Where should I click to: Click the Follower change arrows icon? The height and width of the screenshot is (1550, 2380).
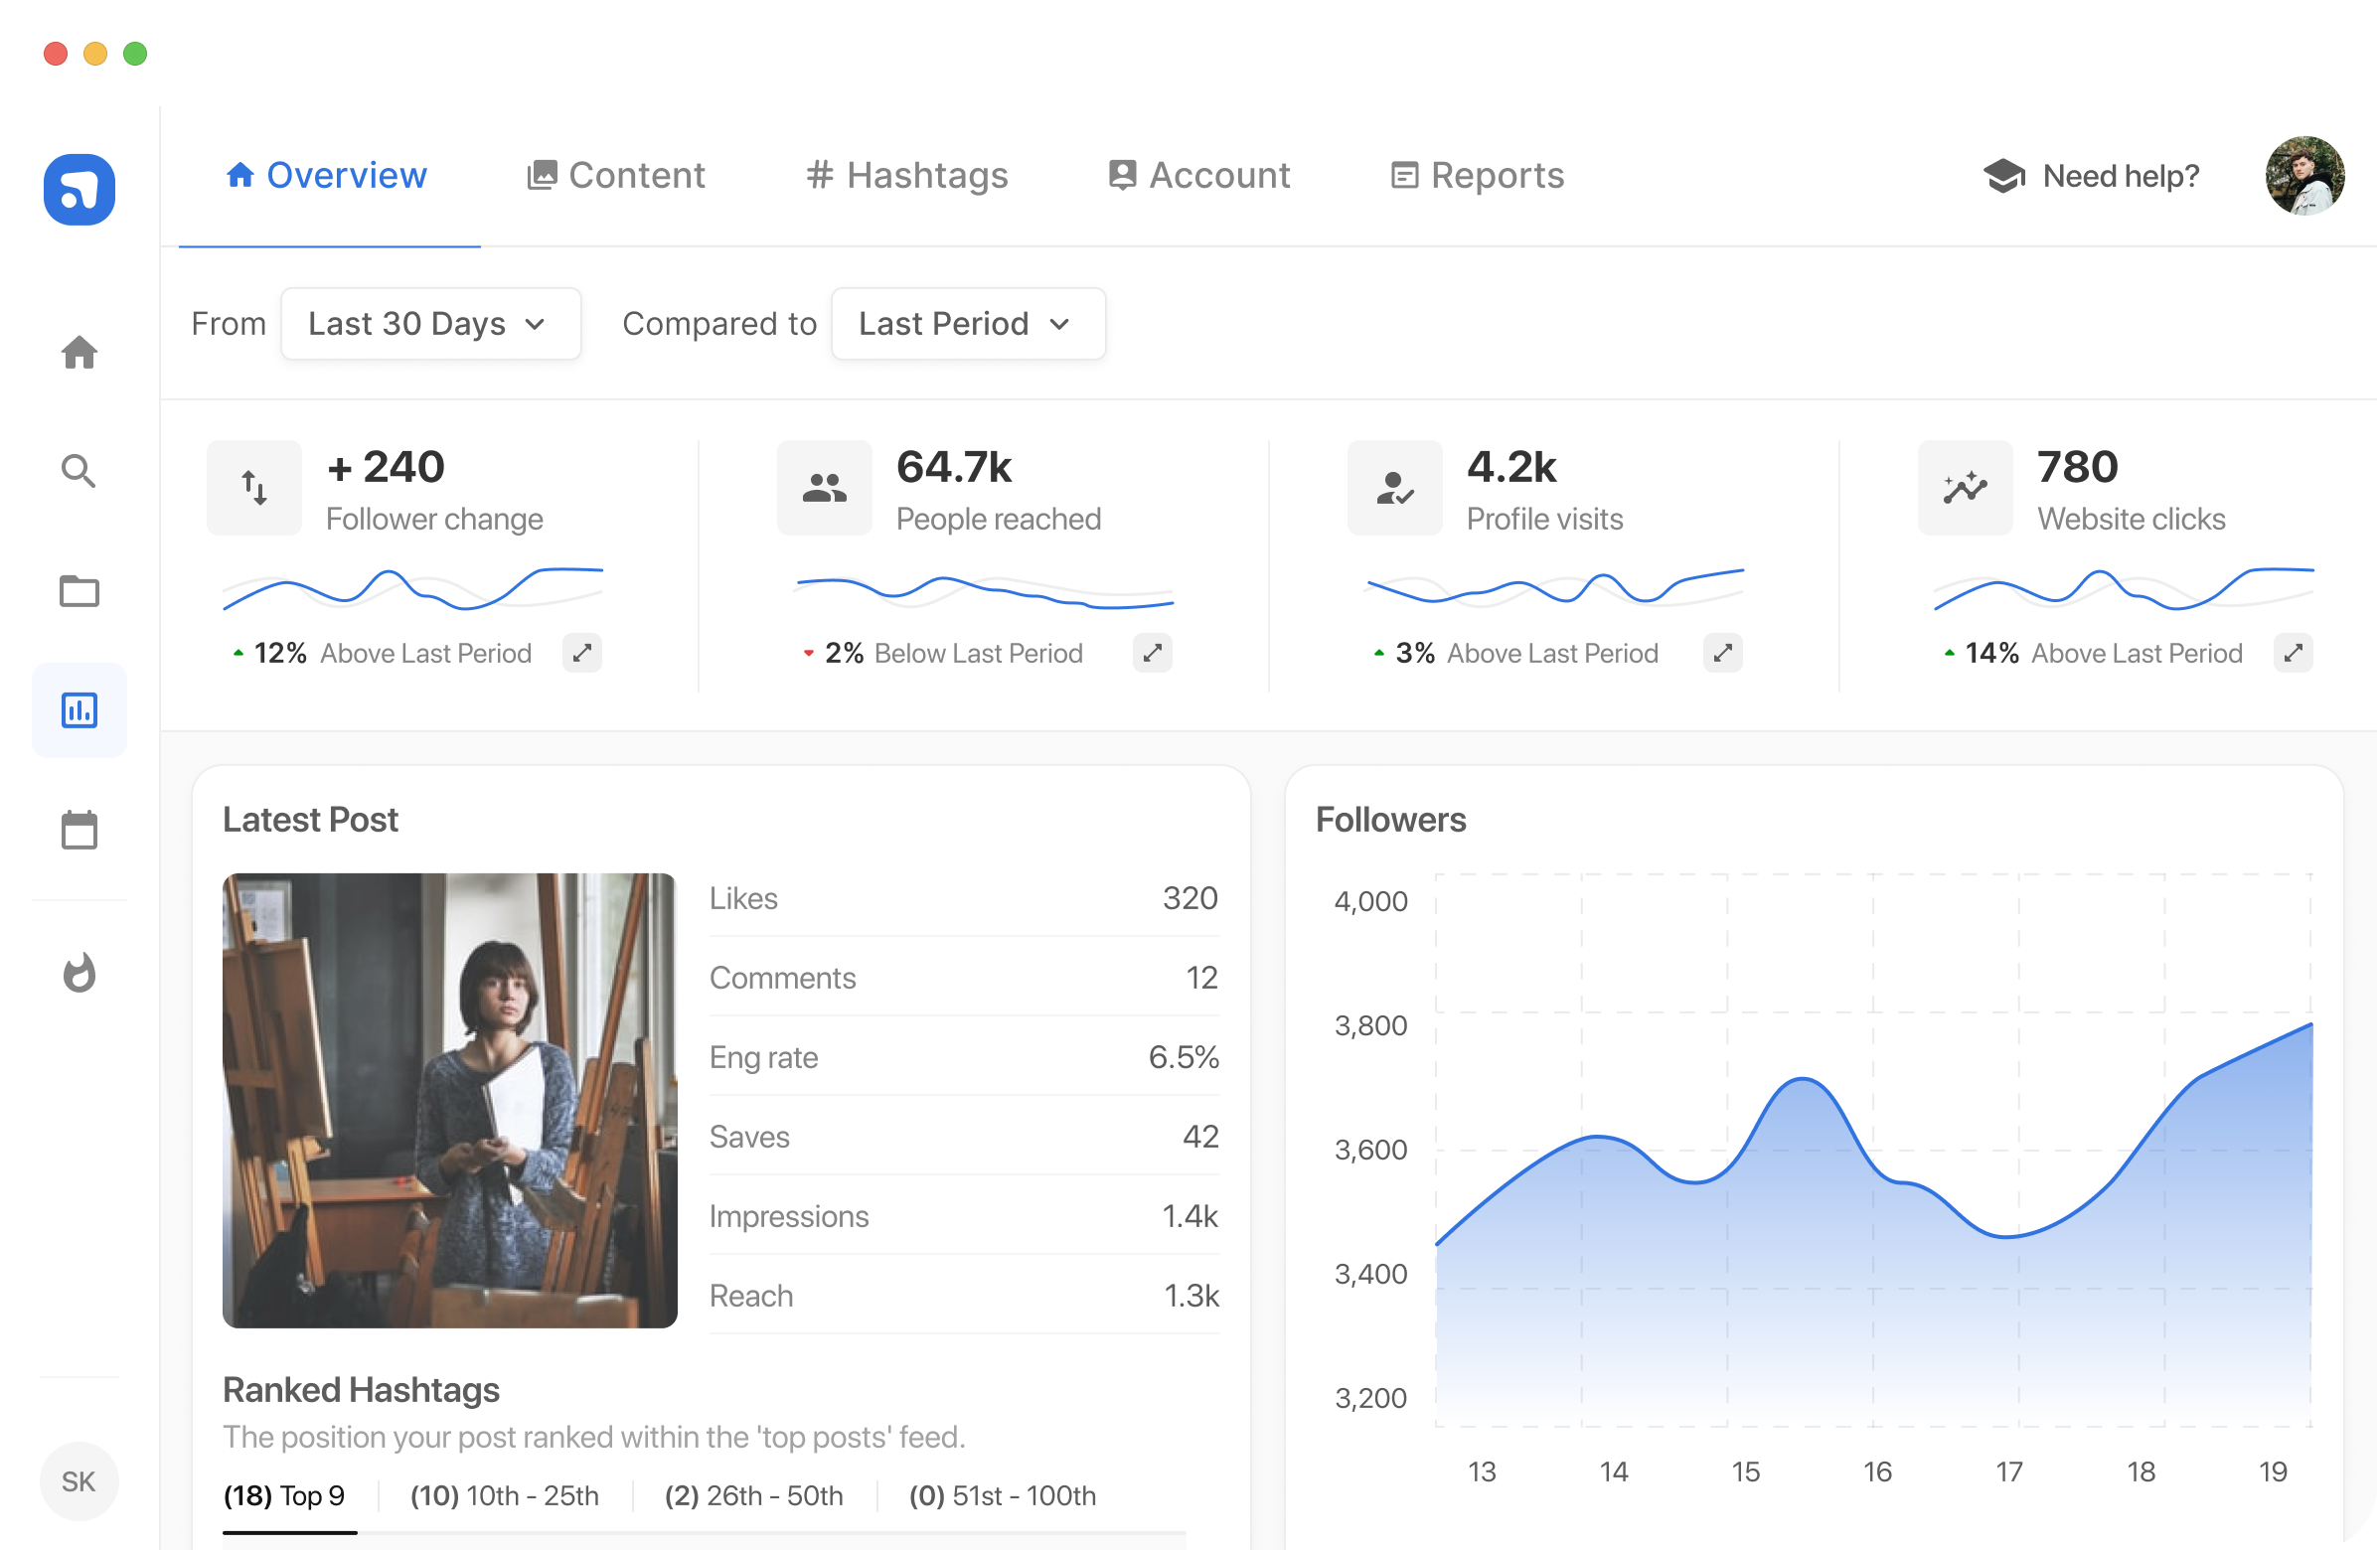point(254,488)
